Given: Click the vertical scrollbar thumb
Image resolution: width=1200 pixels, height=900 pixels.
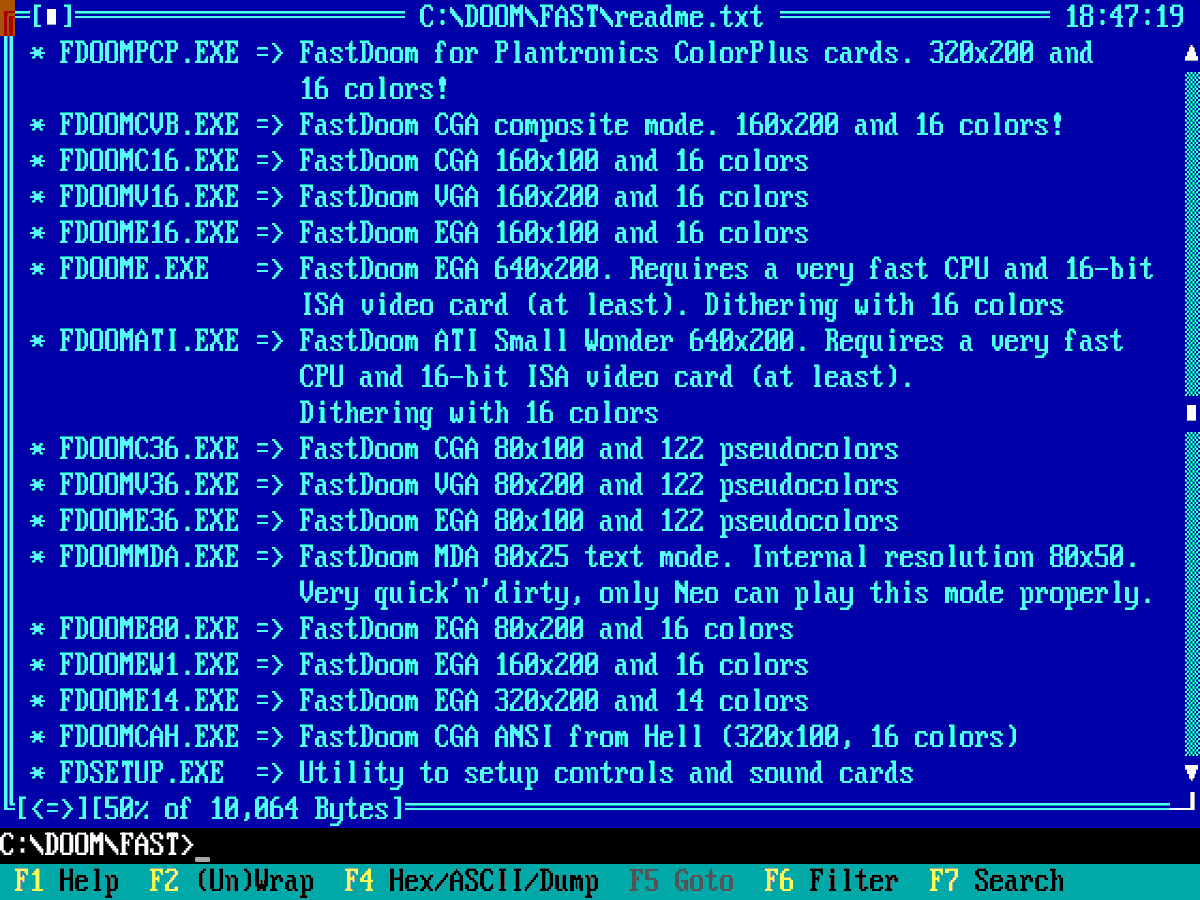Looking at the screenshot, I should coord(1191,412).
